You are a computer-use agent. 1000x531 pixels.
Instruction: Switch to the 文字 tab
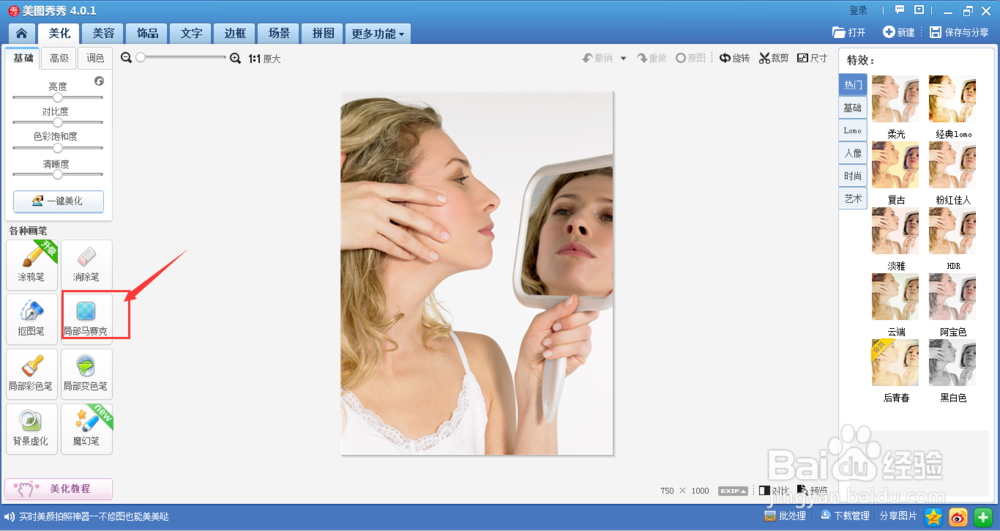[x=191, y=33]
